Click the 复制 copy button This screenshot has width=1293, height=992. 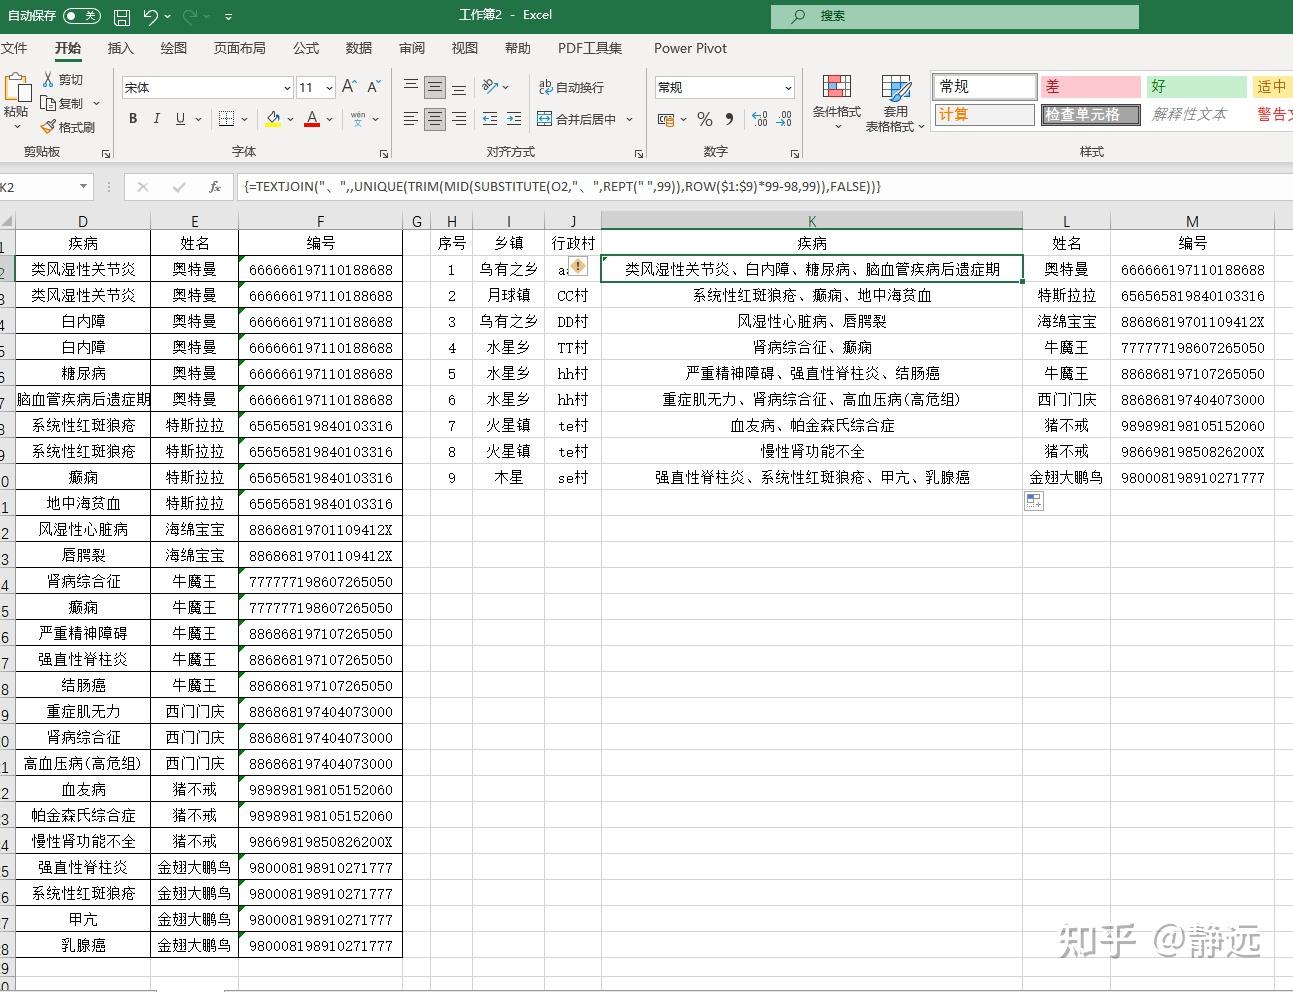(62, 103)
